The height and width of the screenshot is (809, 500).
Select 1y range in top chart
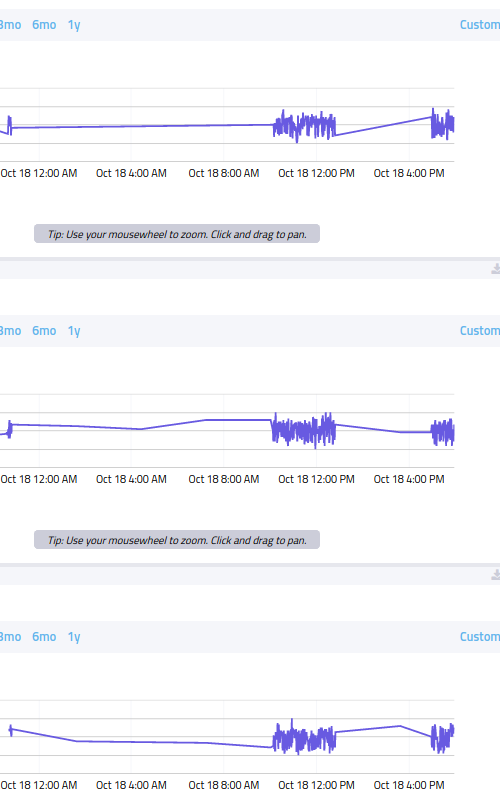point(74,25)
